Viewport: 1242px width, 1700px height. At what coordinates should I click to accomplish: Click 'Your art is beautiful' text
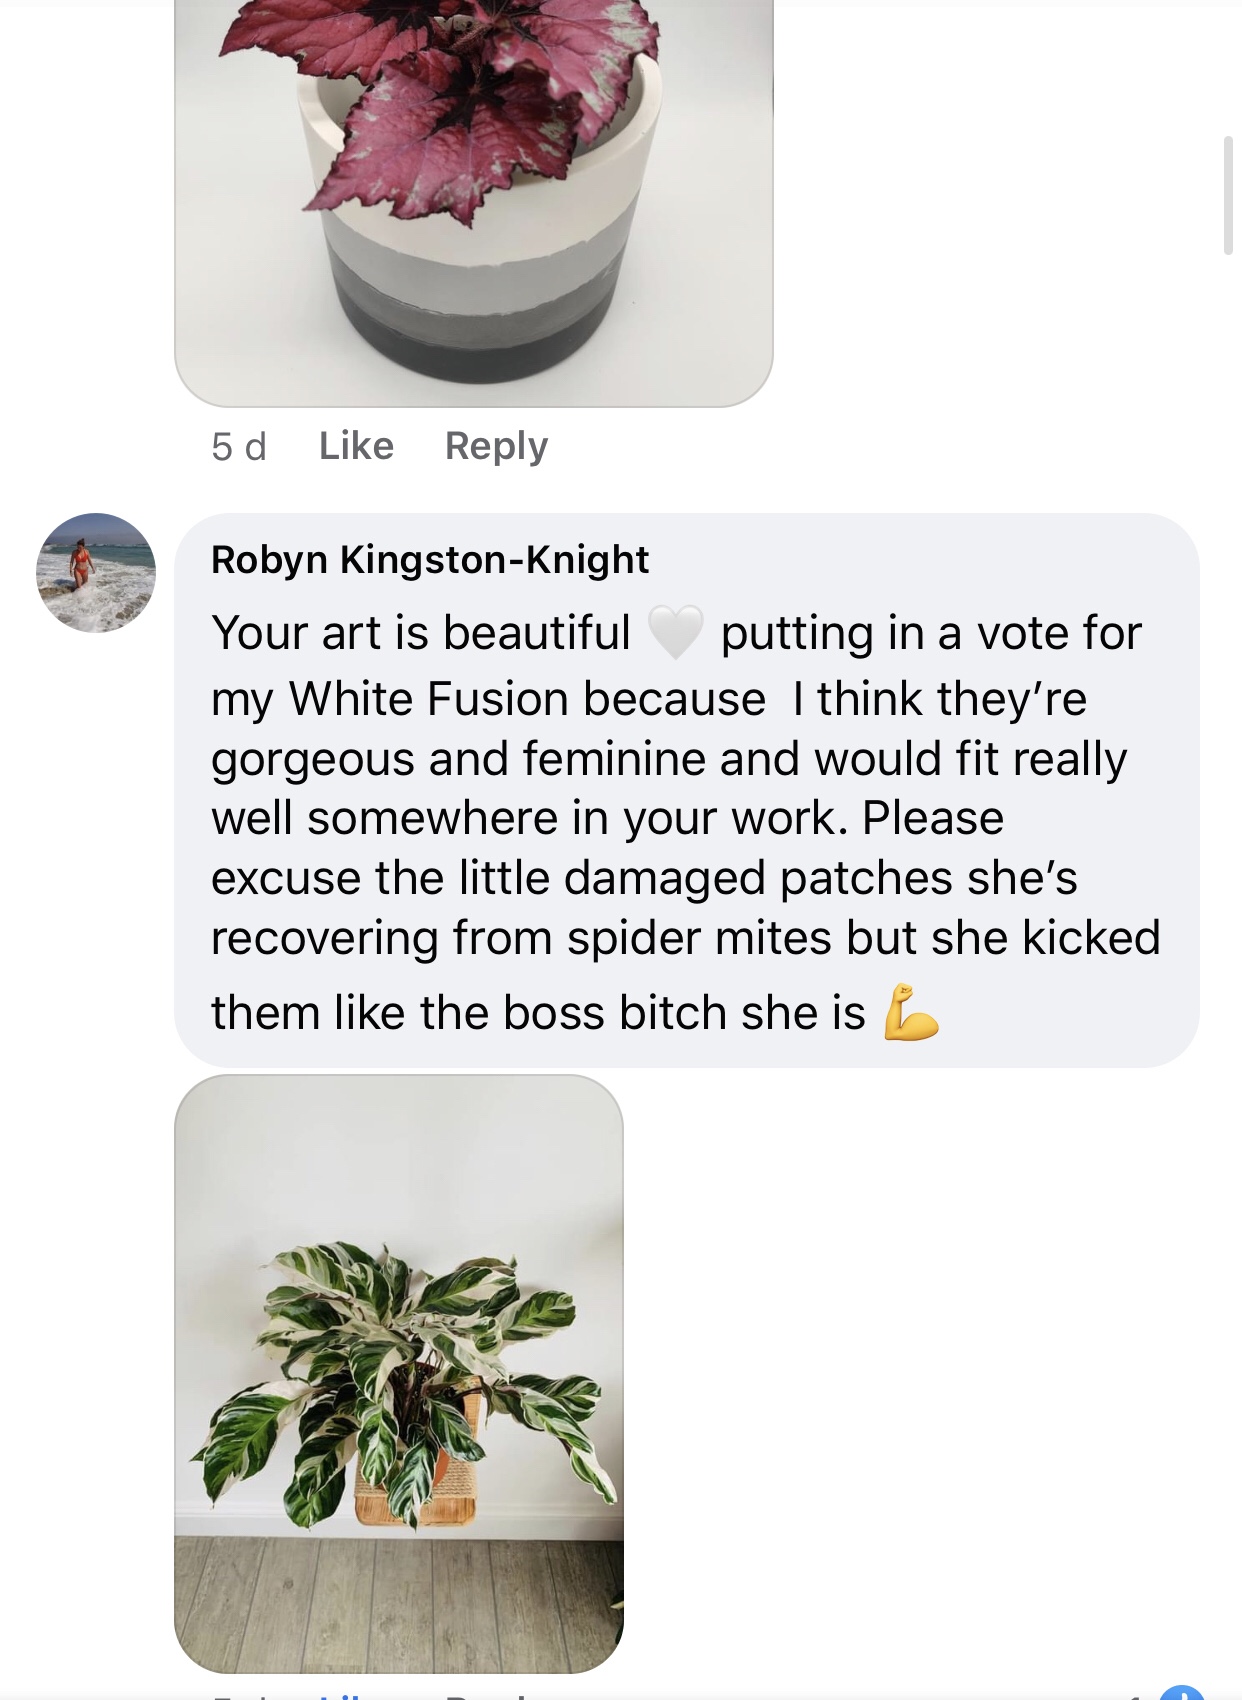[421, 633]
